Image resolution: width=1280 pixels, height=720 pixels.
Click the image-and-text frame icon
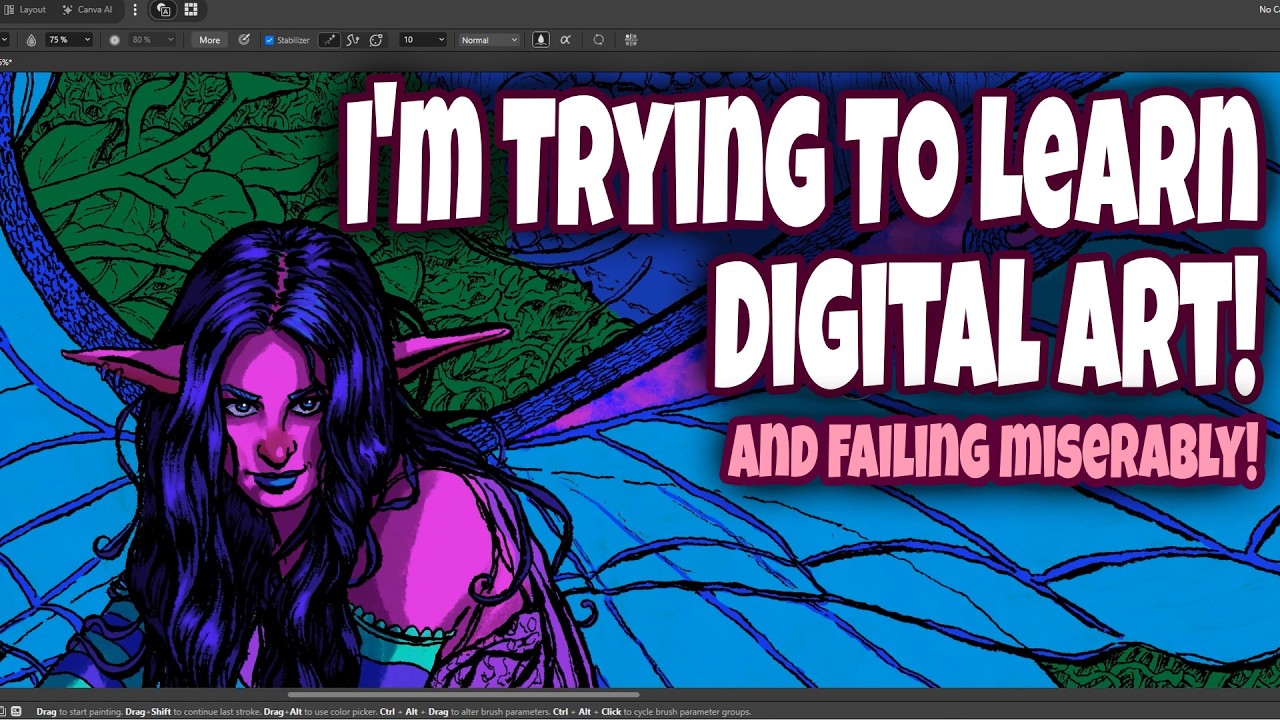point(164,10)
